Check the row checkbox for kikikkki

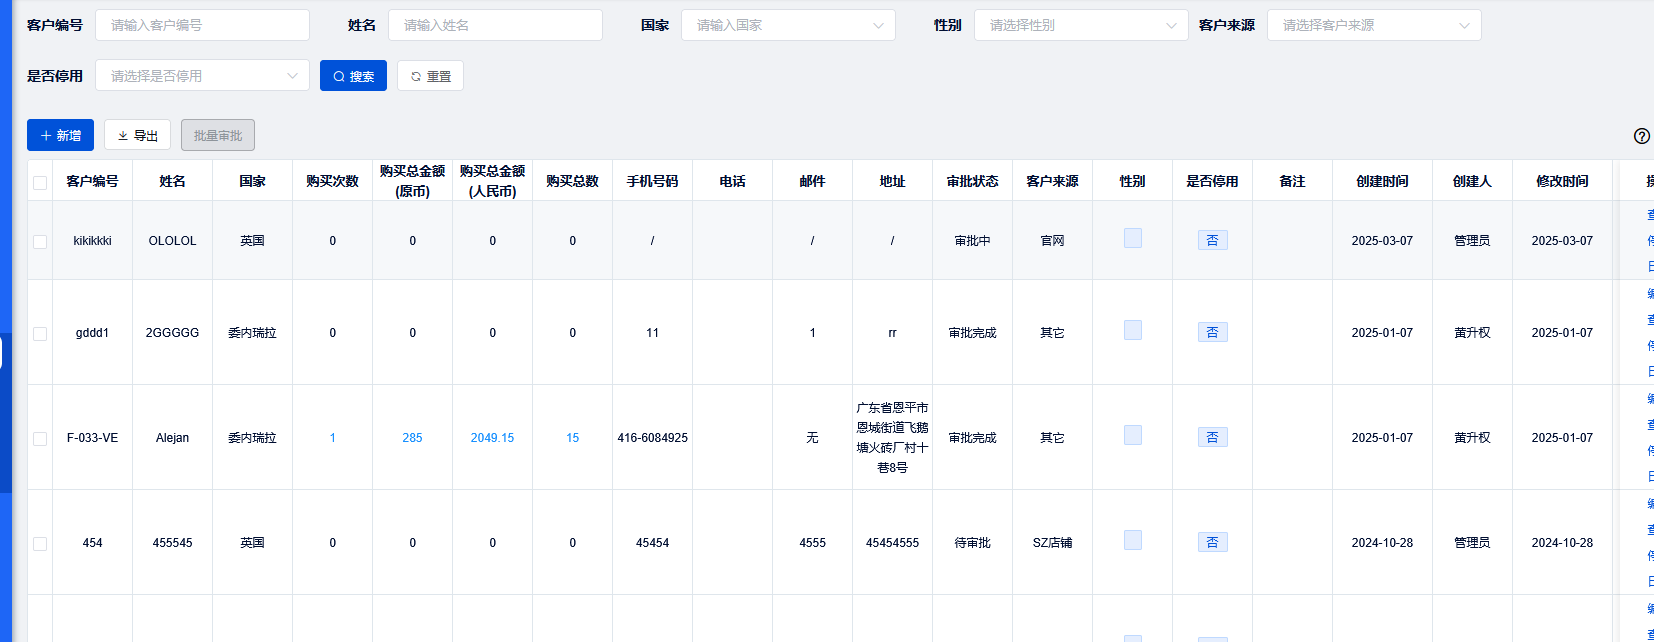[40, 241]
